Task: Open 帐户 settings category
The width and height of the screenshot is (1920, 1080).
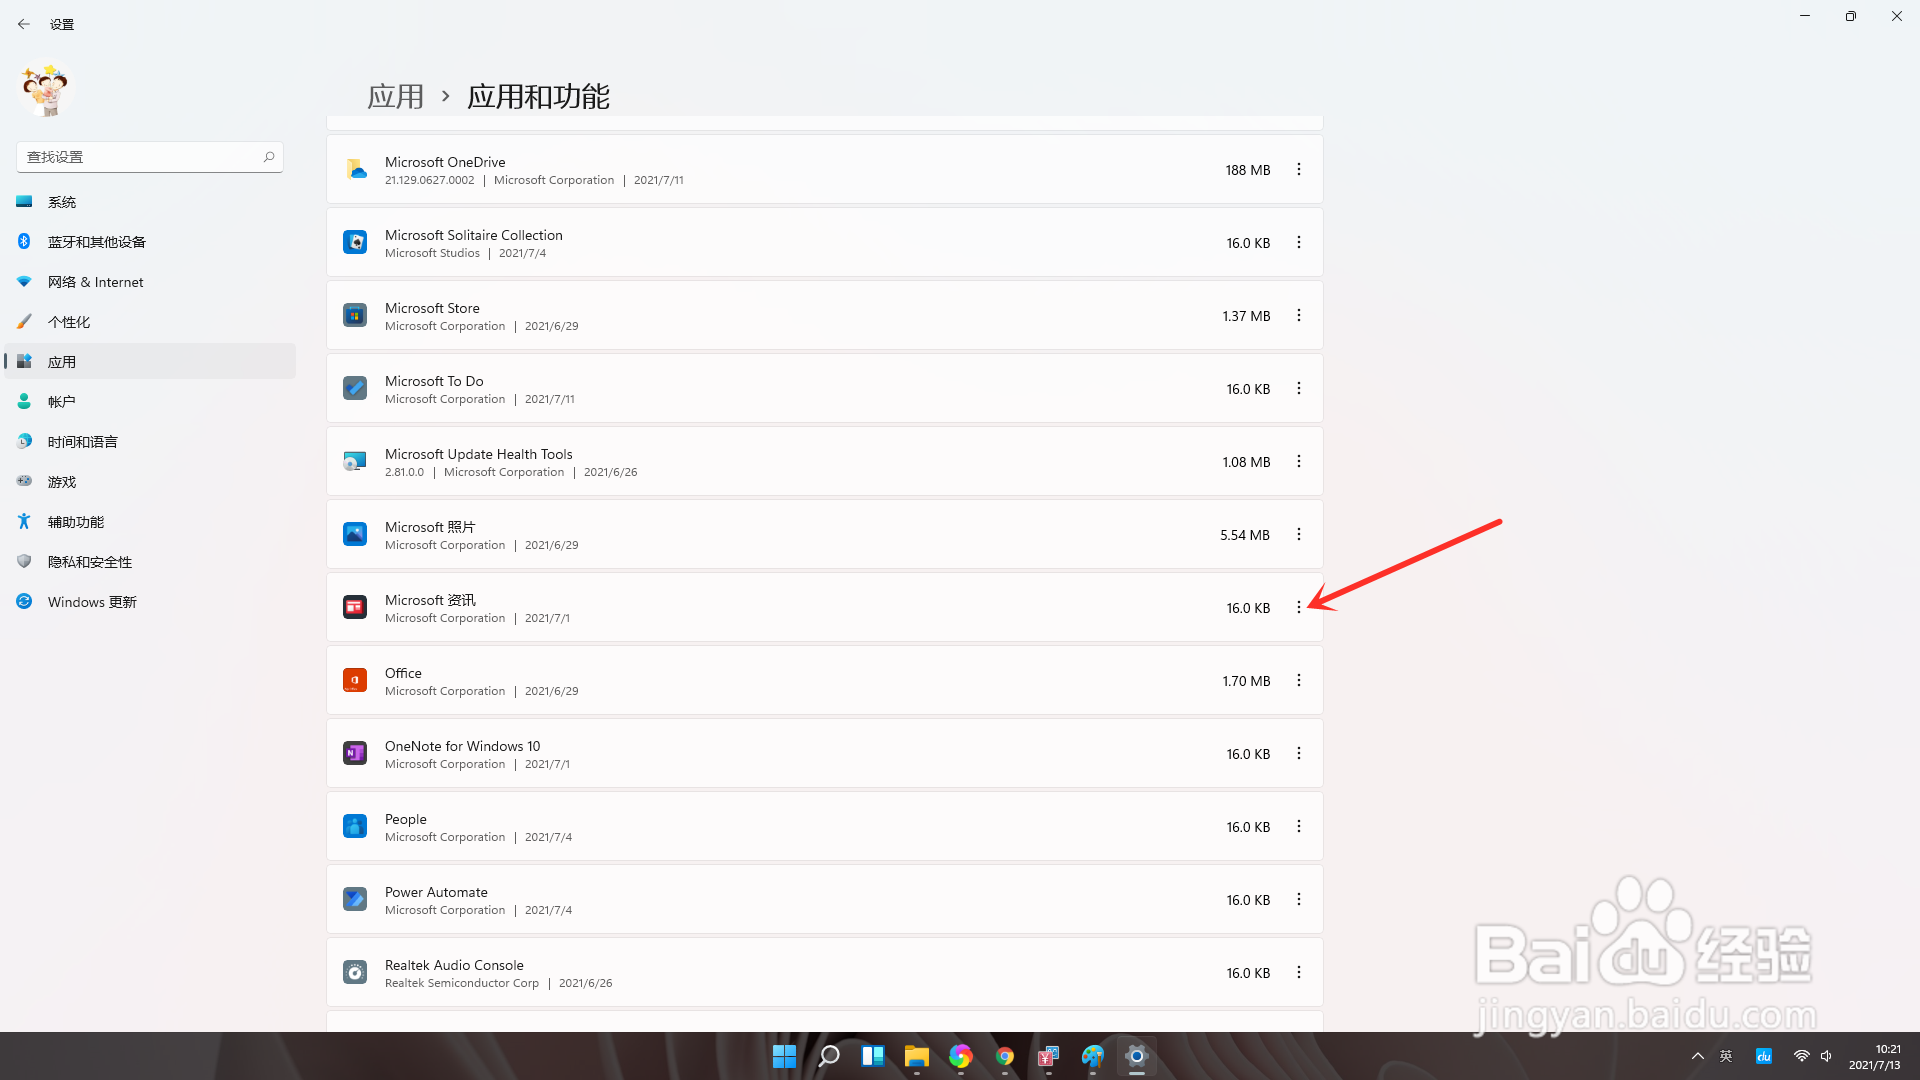Action: 150,402
